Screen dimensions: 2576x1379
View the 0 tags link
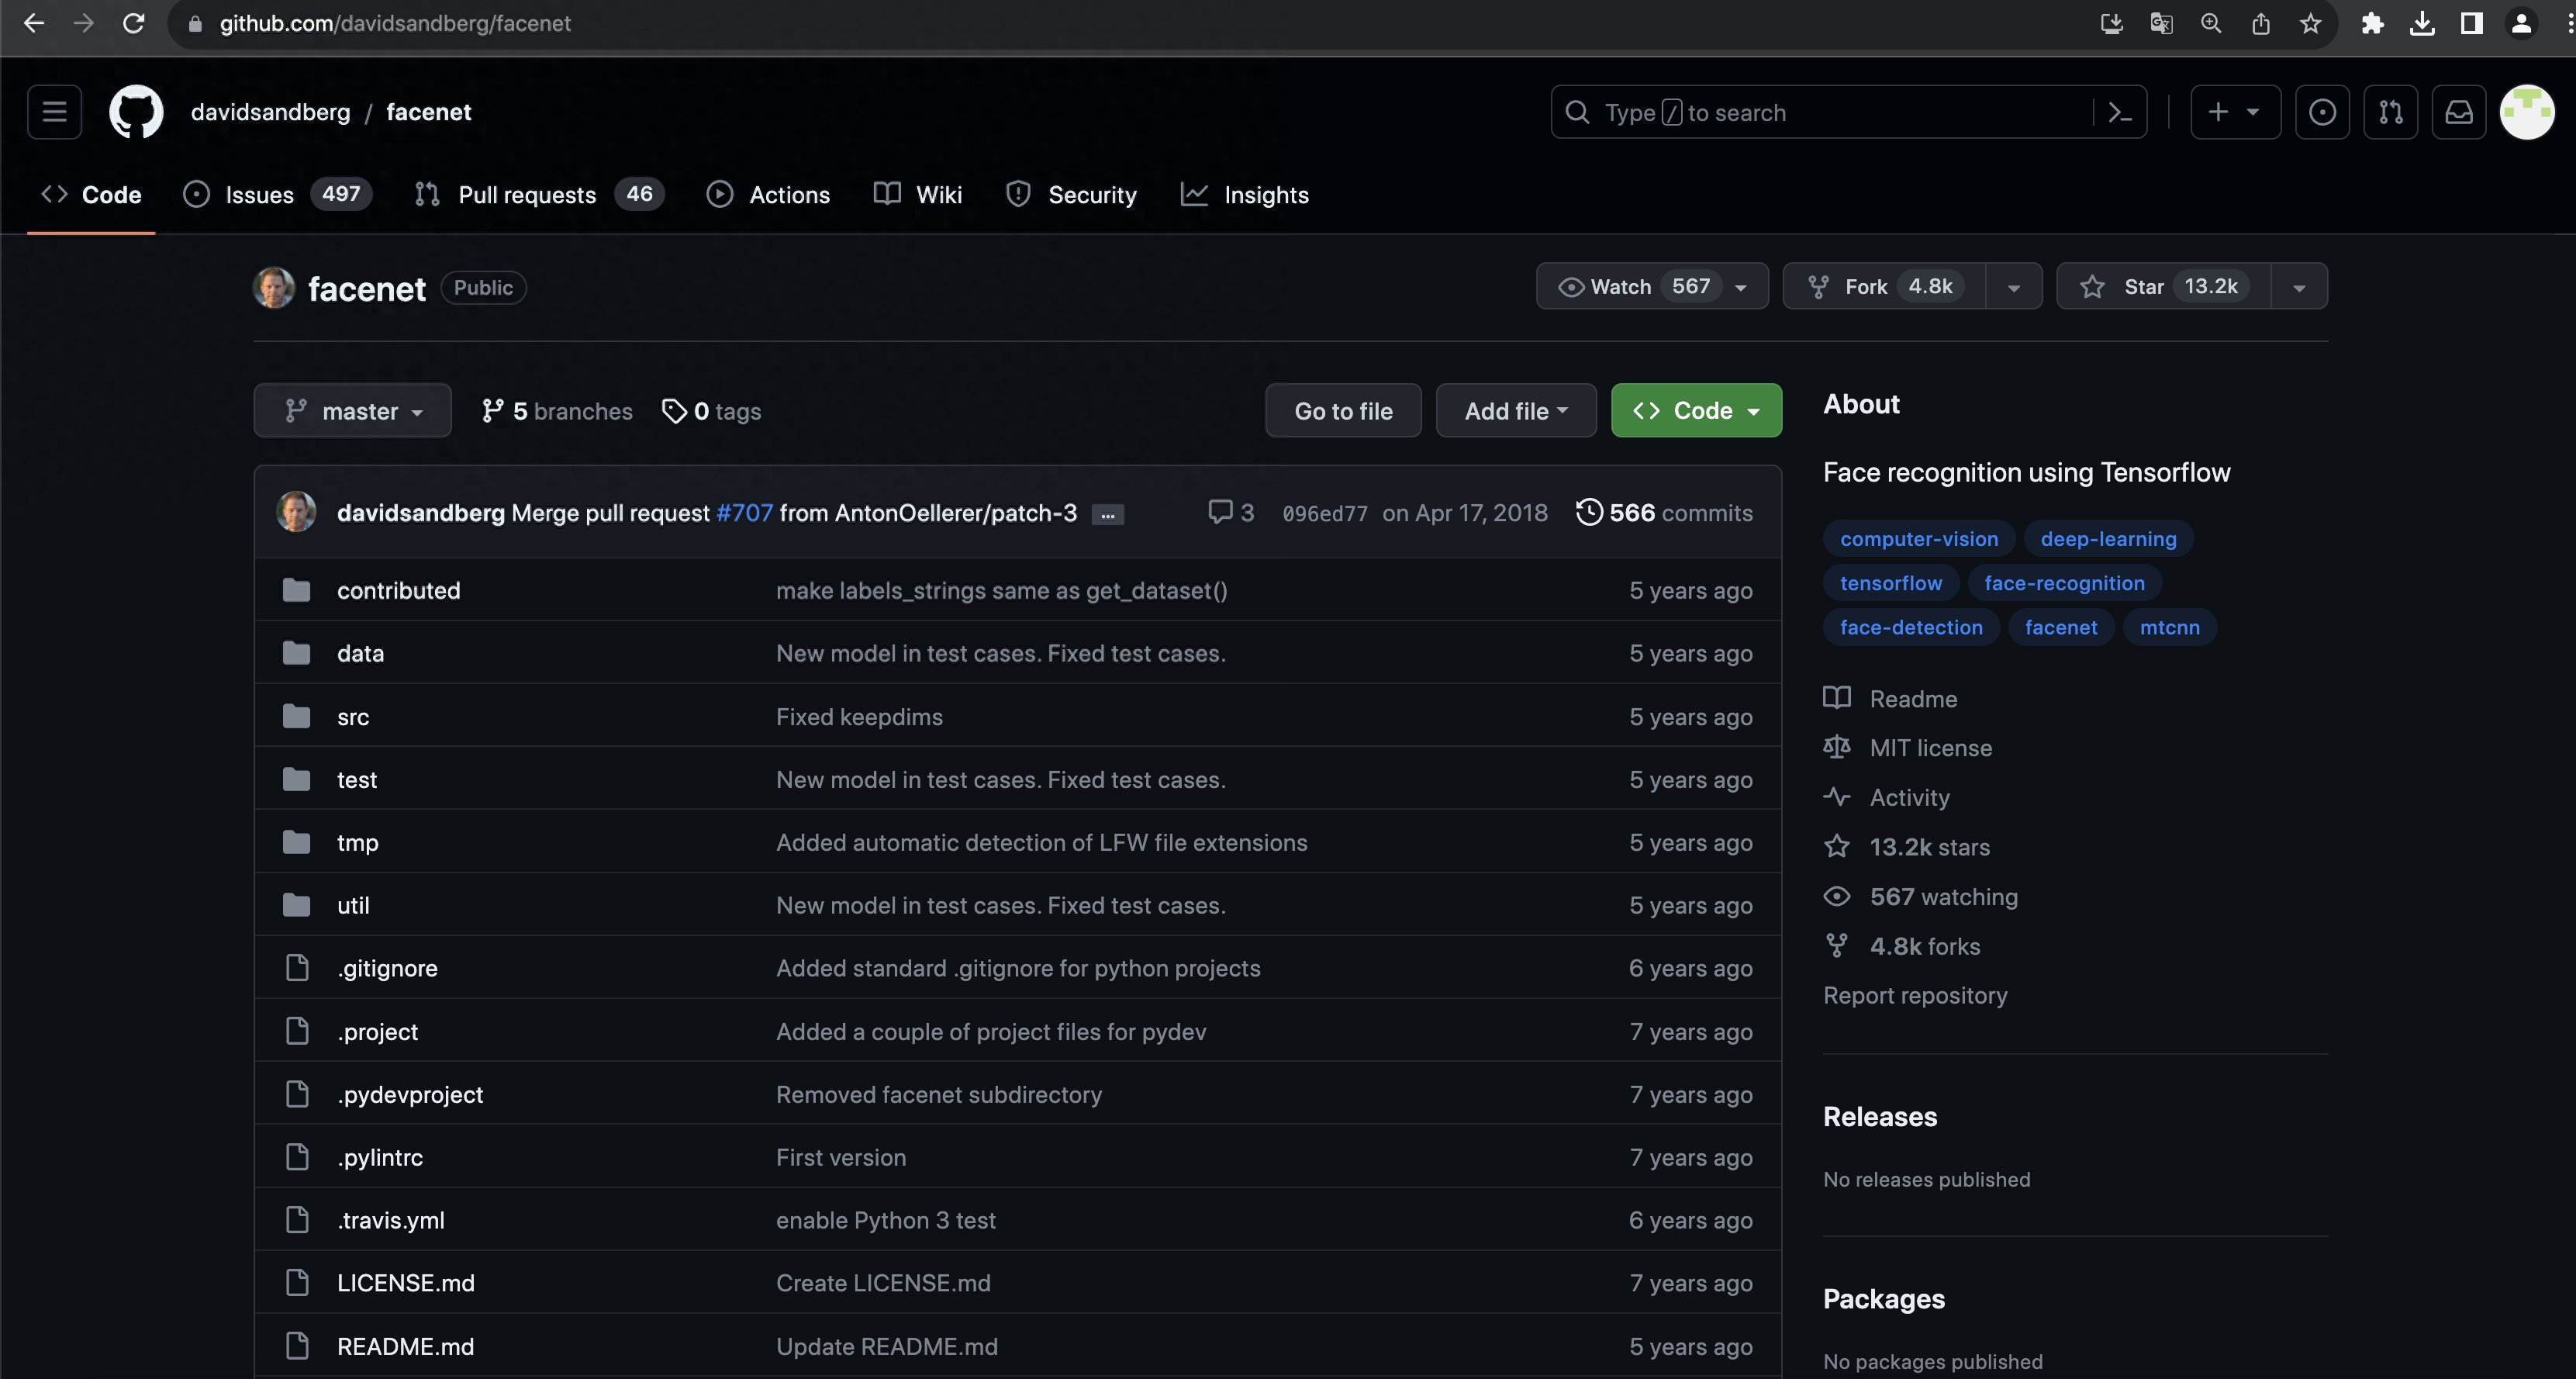pyautogui.click(x=711, y=411)
